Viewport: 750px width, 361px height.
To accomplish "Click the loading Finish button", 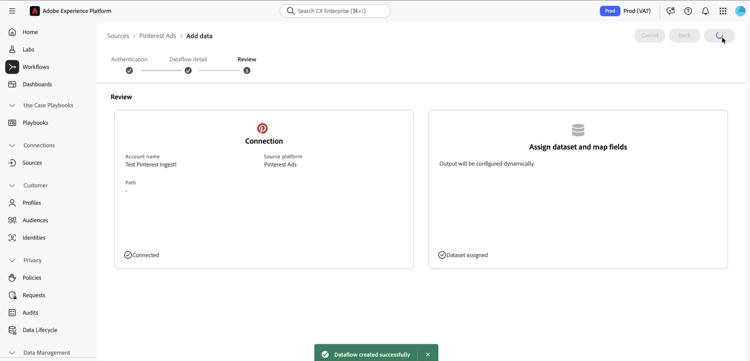I will [x=719, y=35].
